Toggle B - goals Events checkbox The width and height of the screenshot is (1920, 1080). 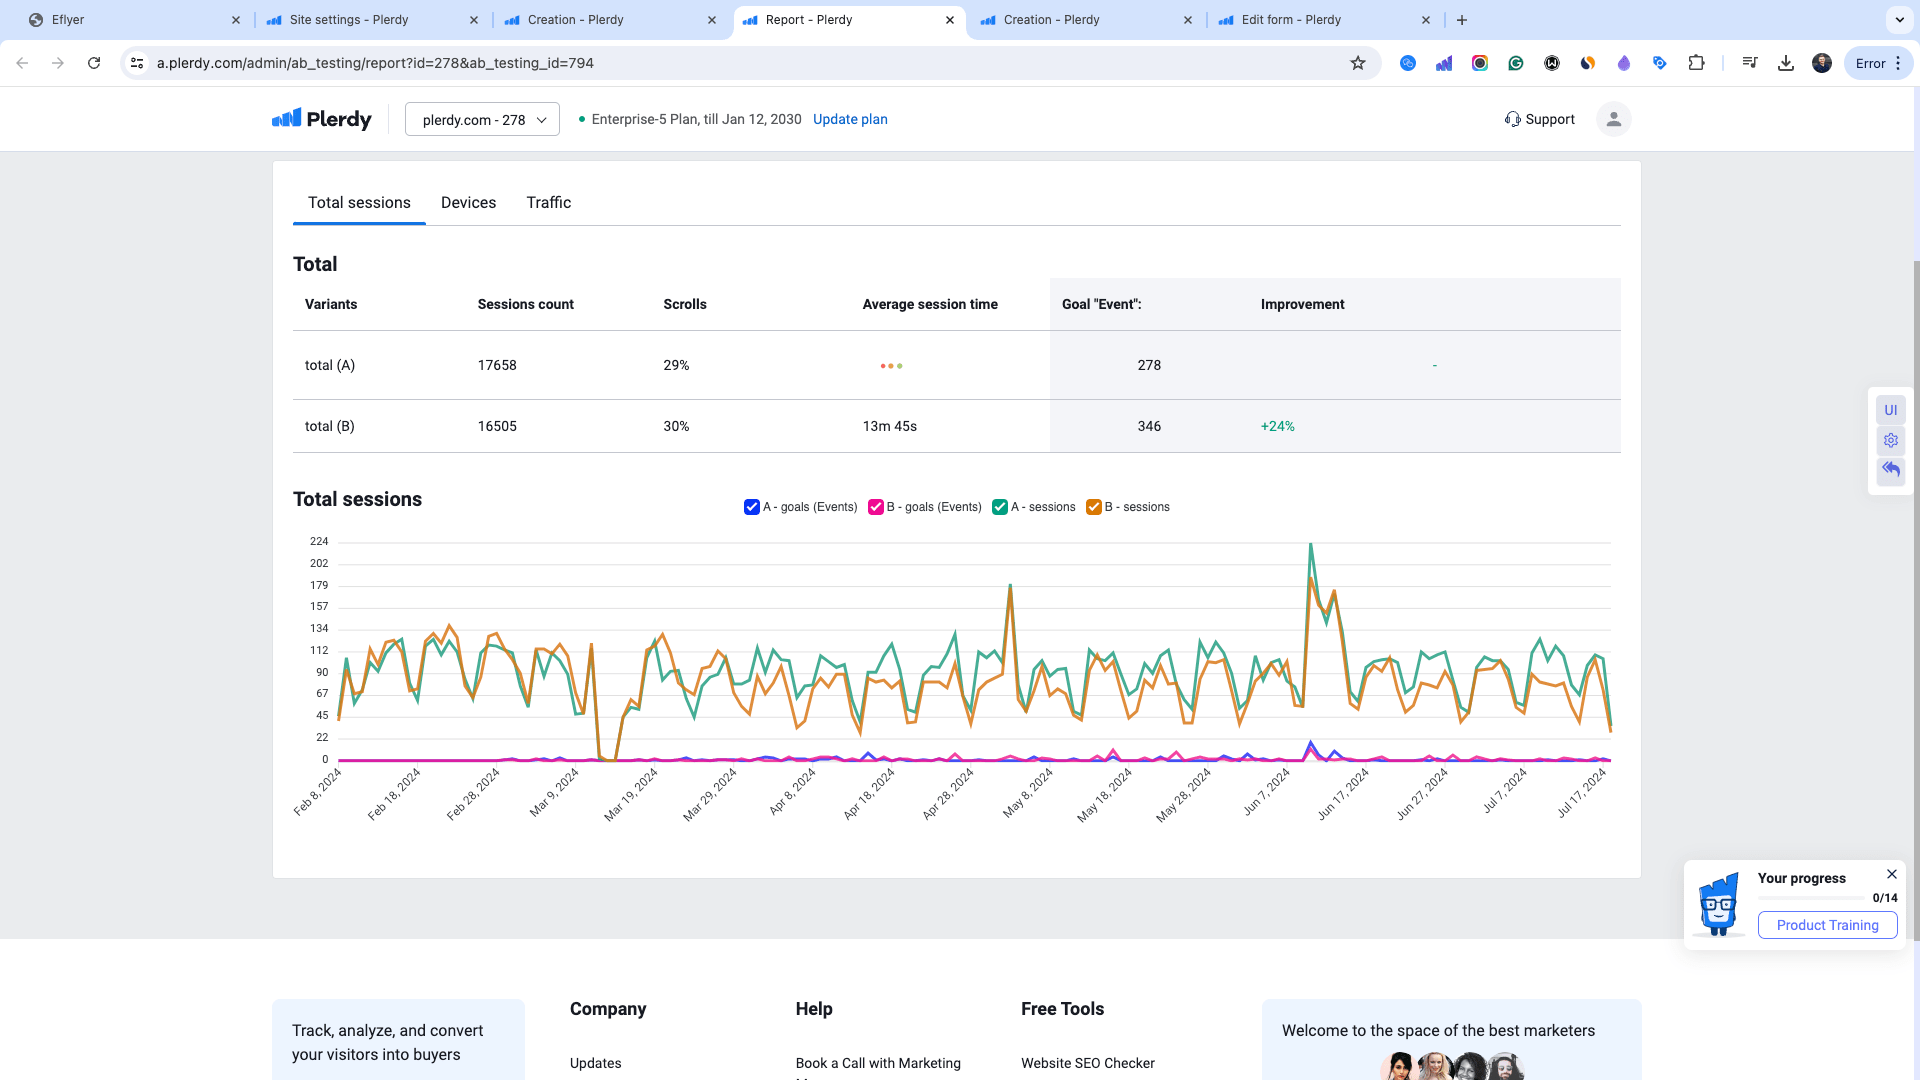tap(876, 506)
